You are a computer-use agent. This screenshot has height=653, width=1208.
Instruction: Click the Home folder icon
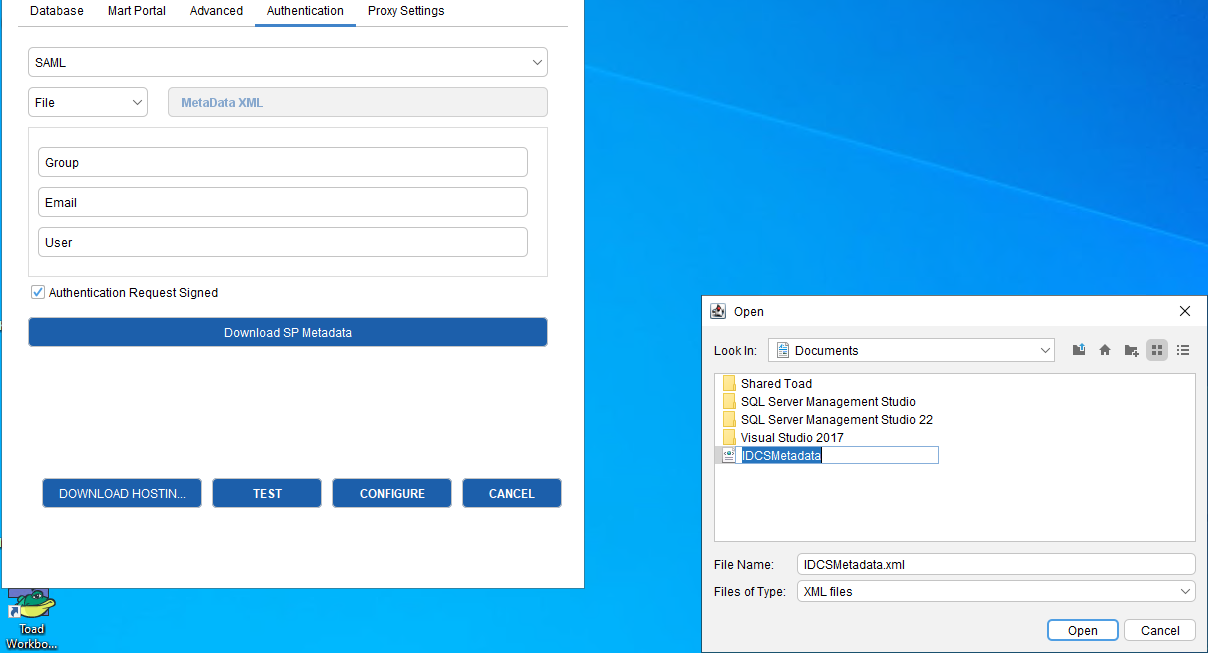point(1105,350)
